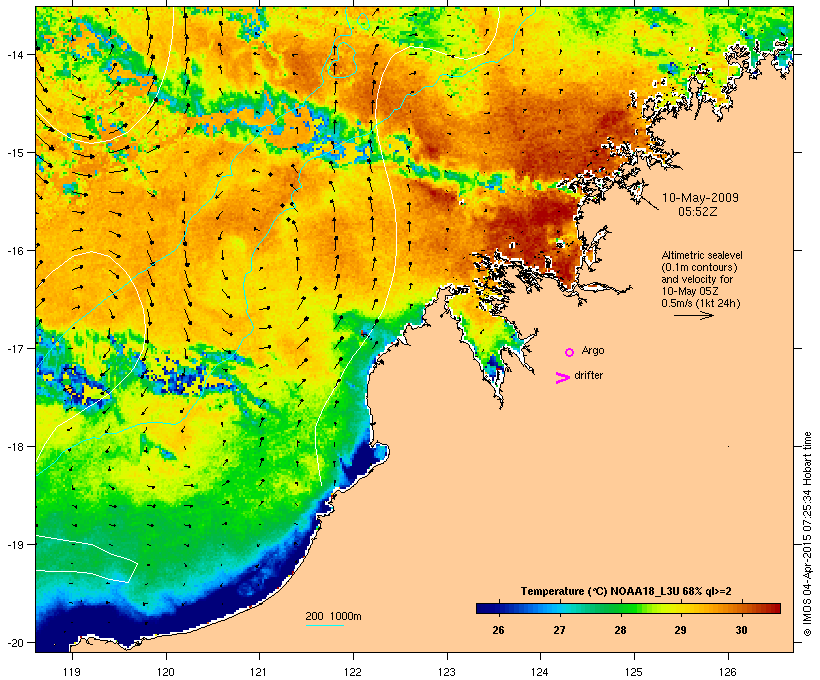The height and width of the screenshot is (680, 820).
Task: Click the colorbar tick label '26'
Action: click(x=498, y=630)
